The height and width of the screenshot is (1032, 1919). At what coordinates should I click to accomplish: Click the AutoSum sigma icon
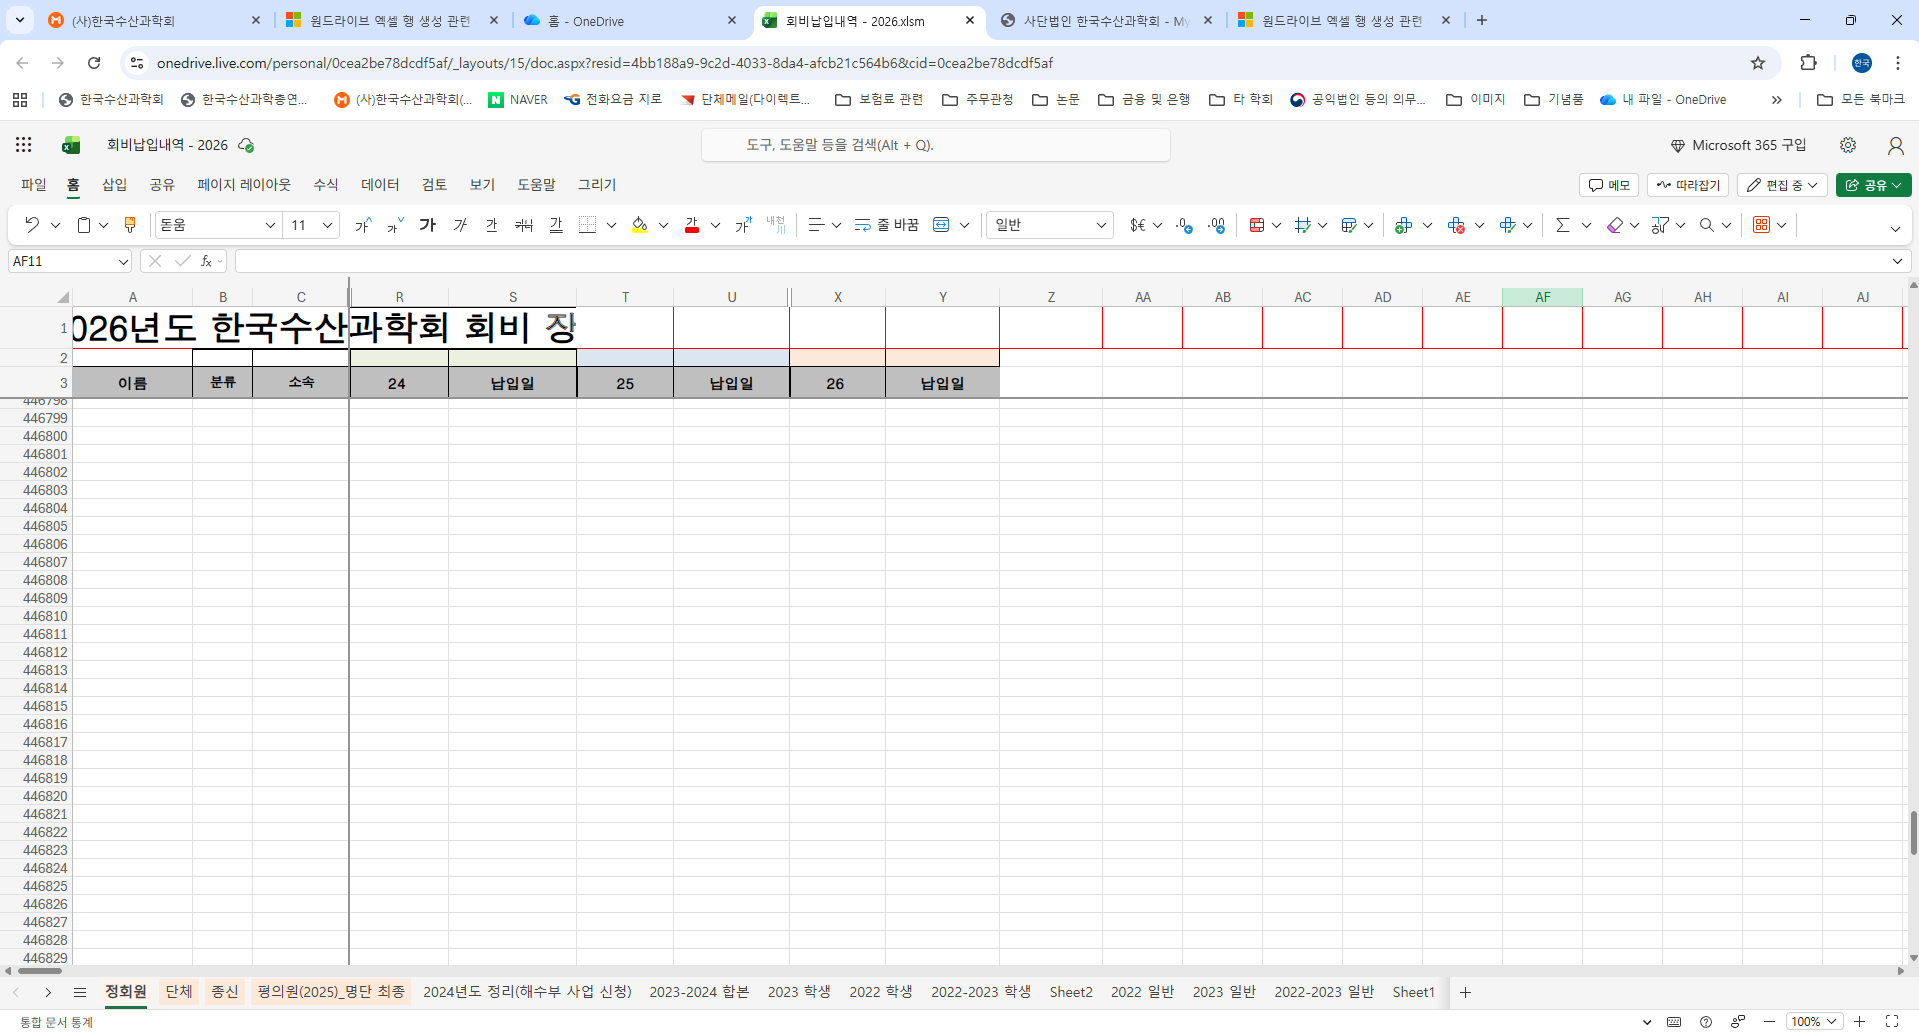click(x=1563, y=225)
